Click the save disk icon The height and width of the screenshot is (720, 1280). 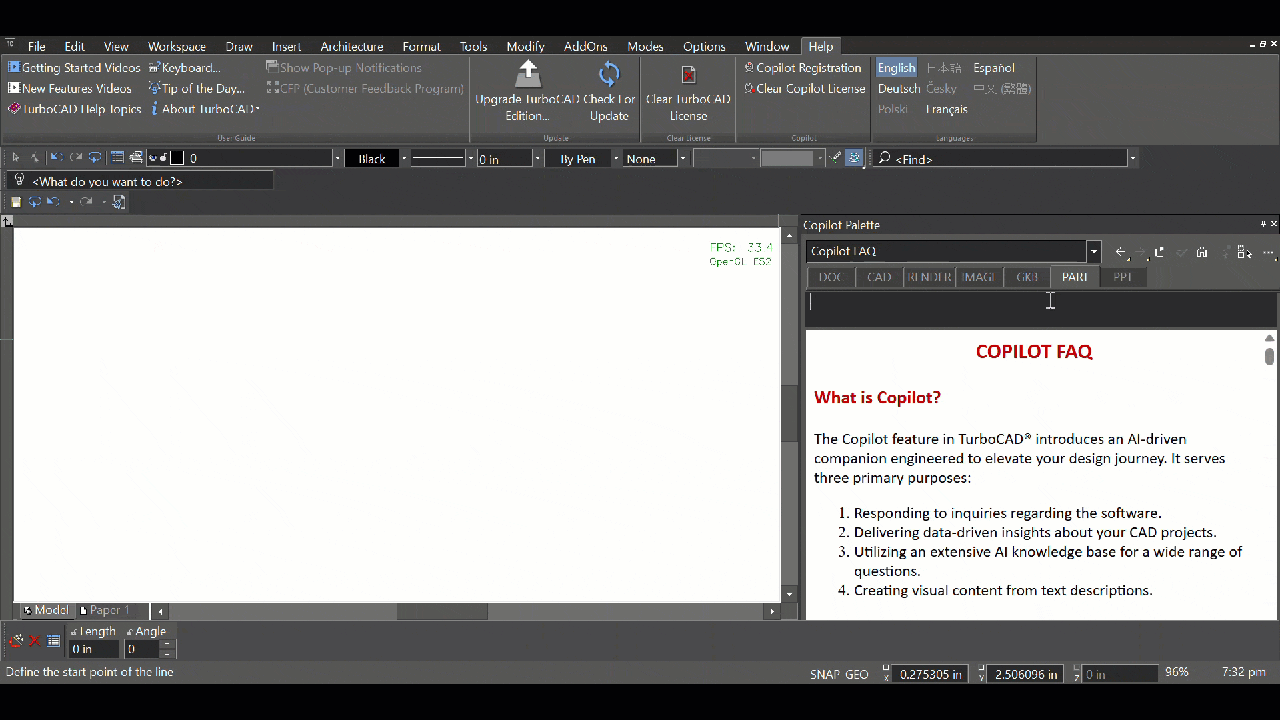pyautogui.click(x=16, y=202)
